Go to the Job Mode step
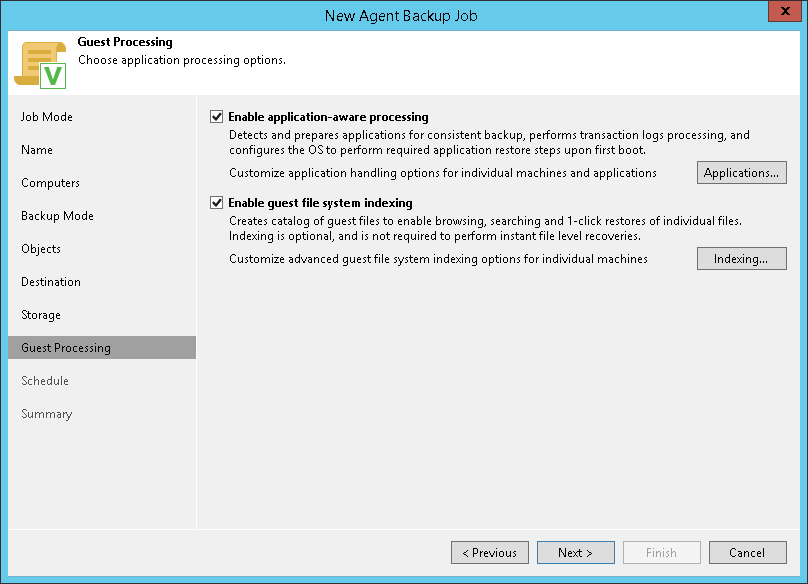808x584 pixels. (x=47, y=117)
